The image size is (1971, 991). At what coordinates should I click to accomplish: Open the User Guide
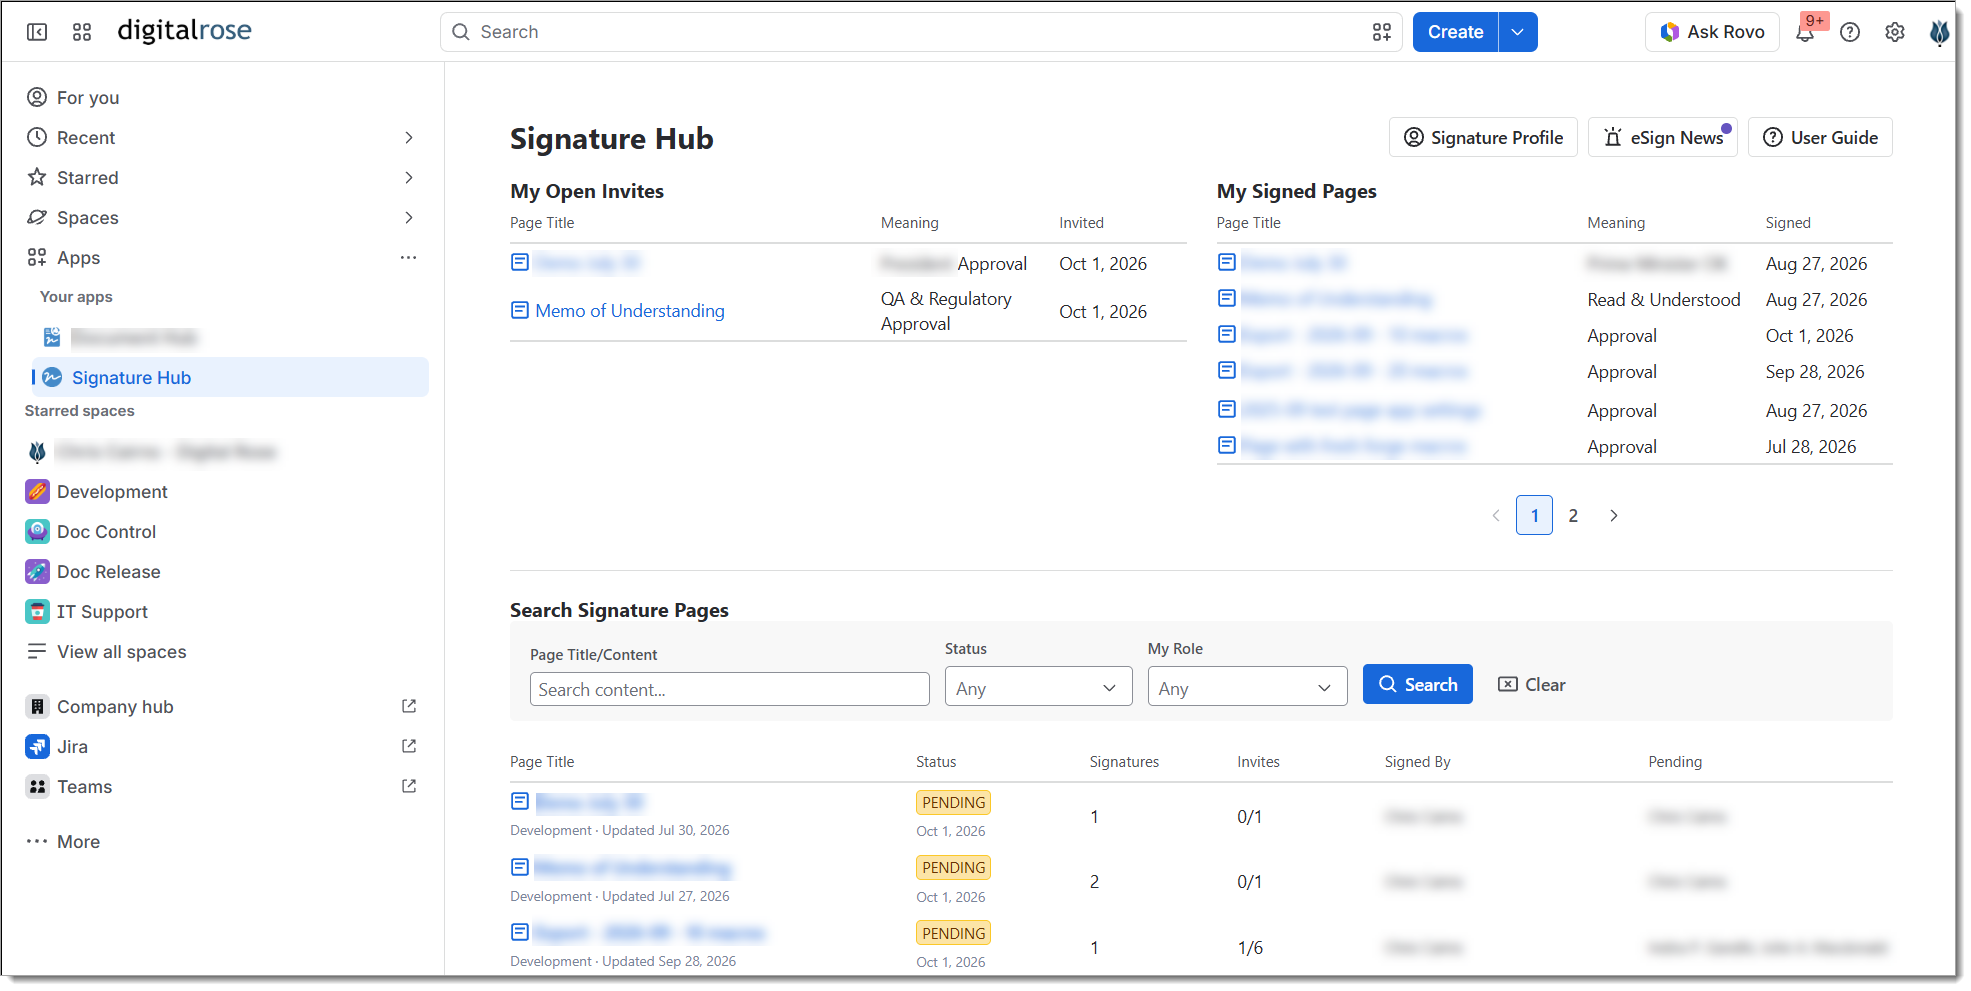click(1820, 137)
